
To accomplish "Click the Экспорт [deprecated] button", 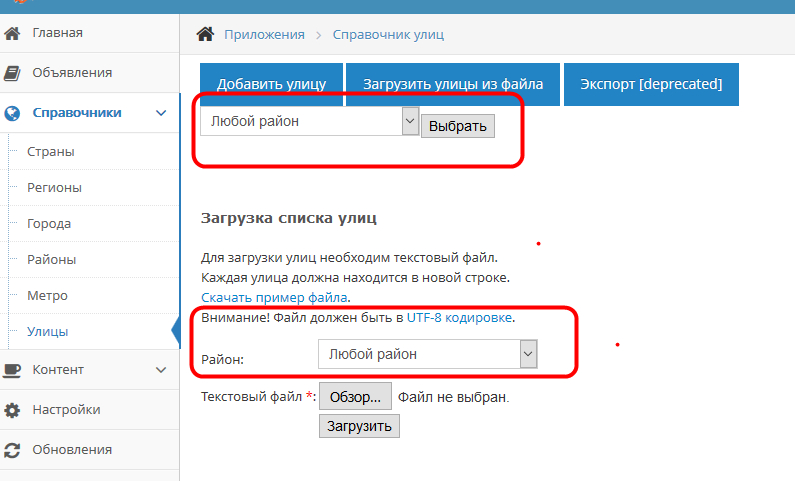I will pyautogui.click(x=651, y=84).
